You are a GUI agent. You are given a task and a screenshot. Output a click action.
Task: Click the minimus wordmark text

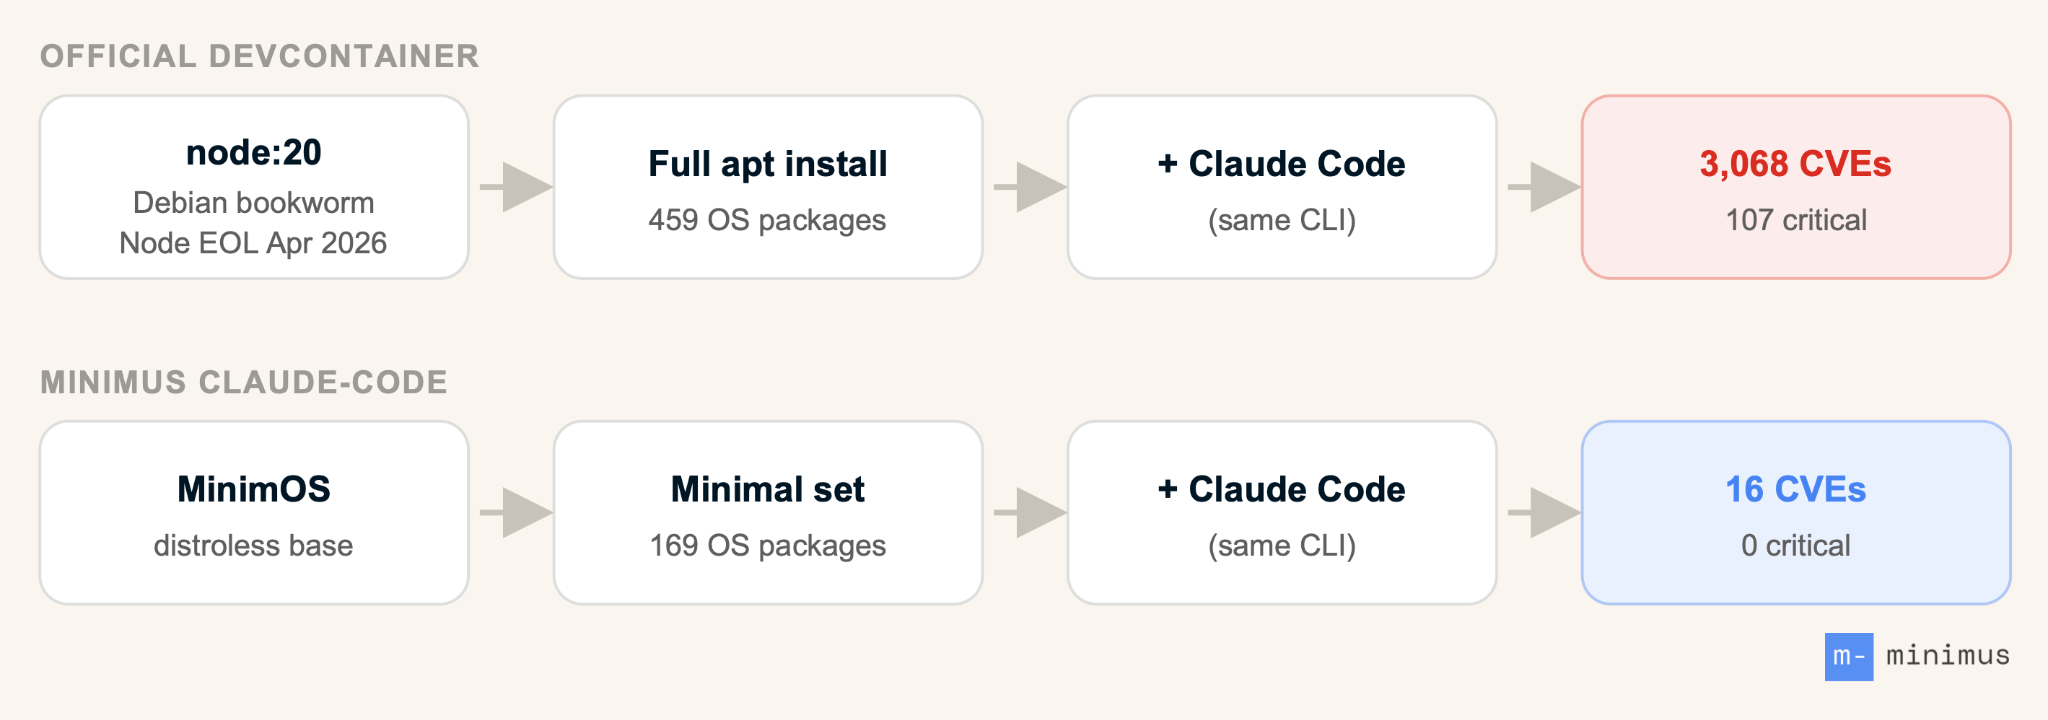click(x=1948, y=656)
